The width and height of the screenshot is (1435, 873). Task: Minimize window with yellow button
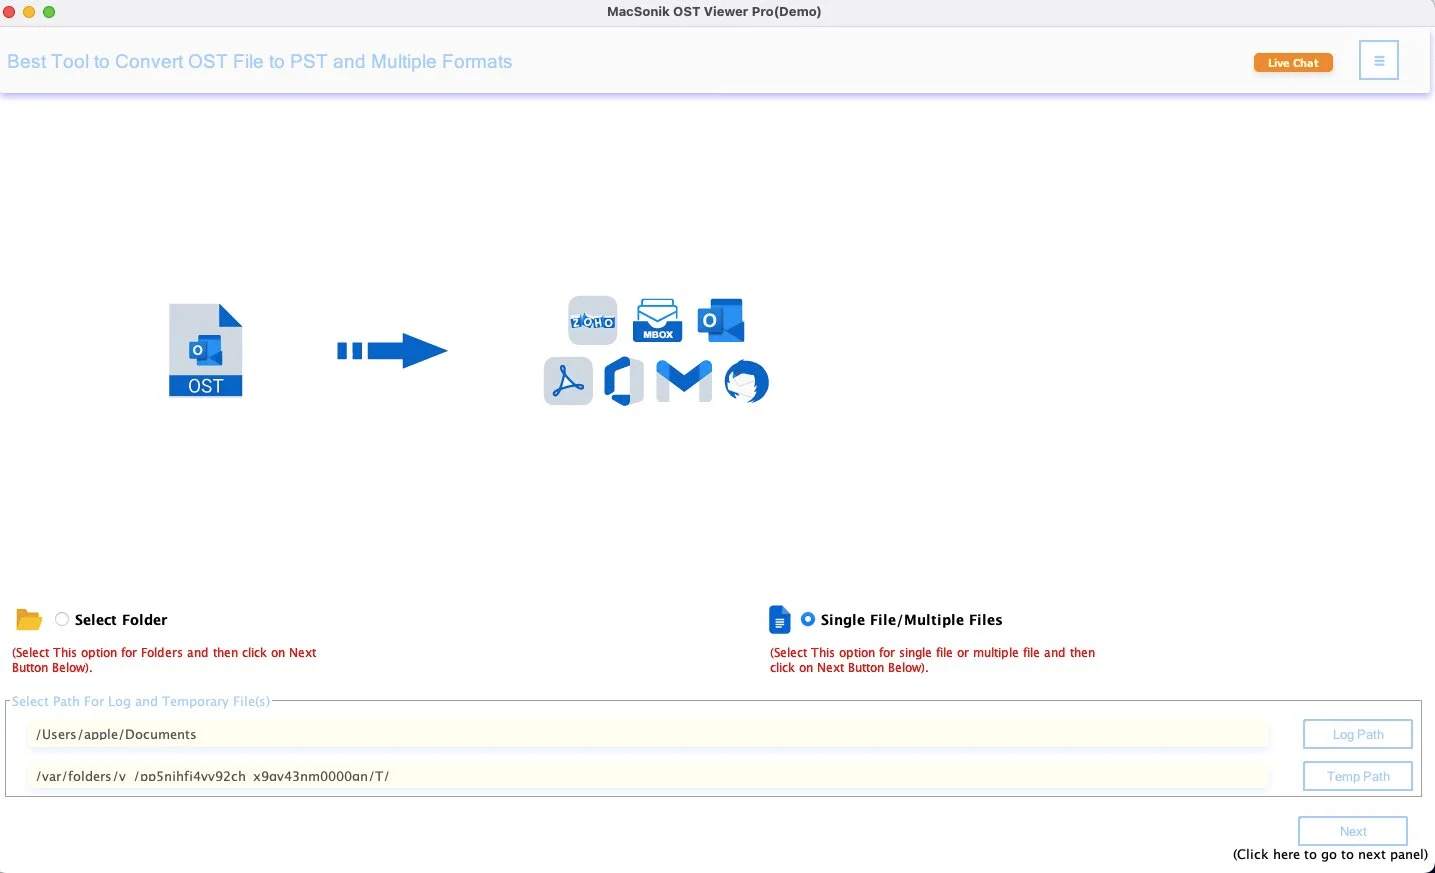(x=29, y=12)
